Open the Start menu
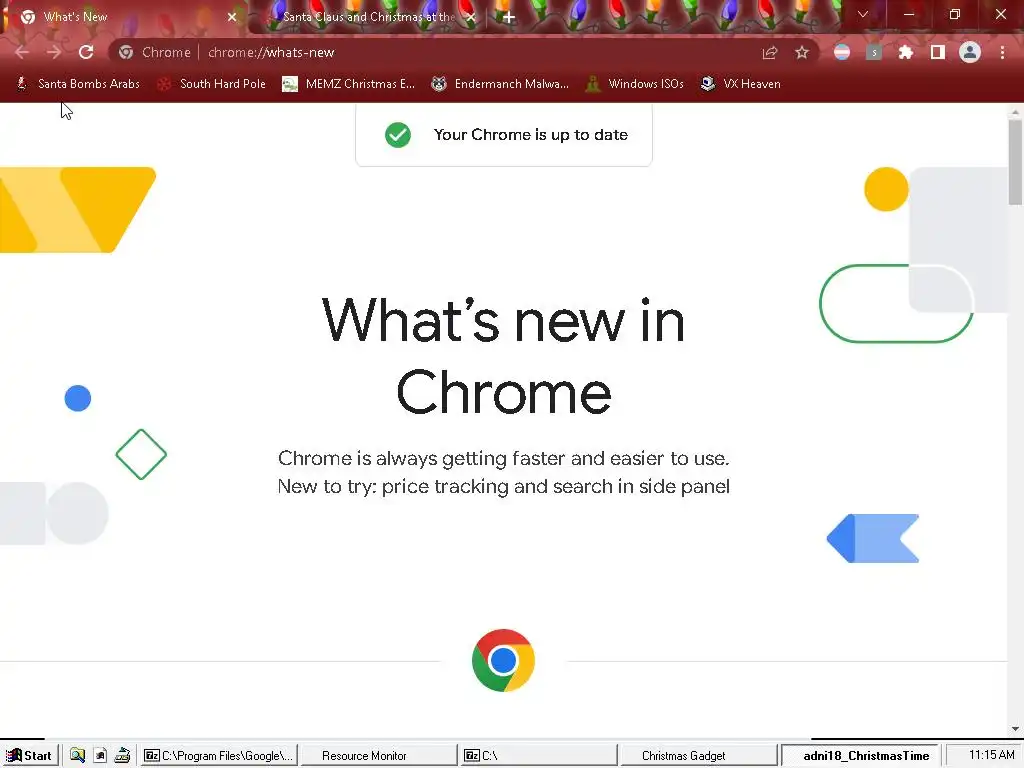This screenshot has width=1024, height=768. 29,756
